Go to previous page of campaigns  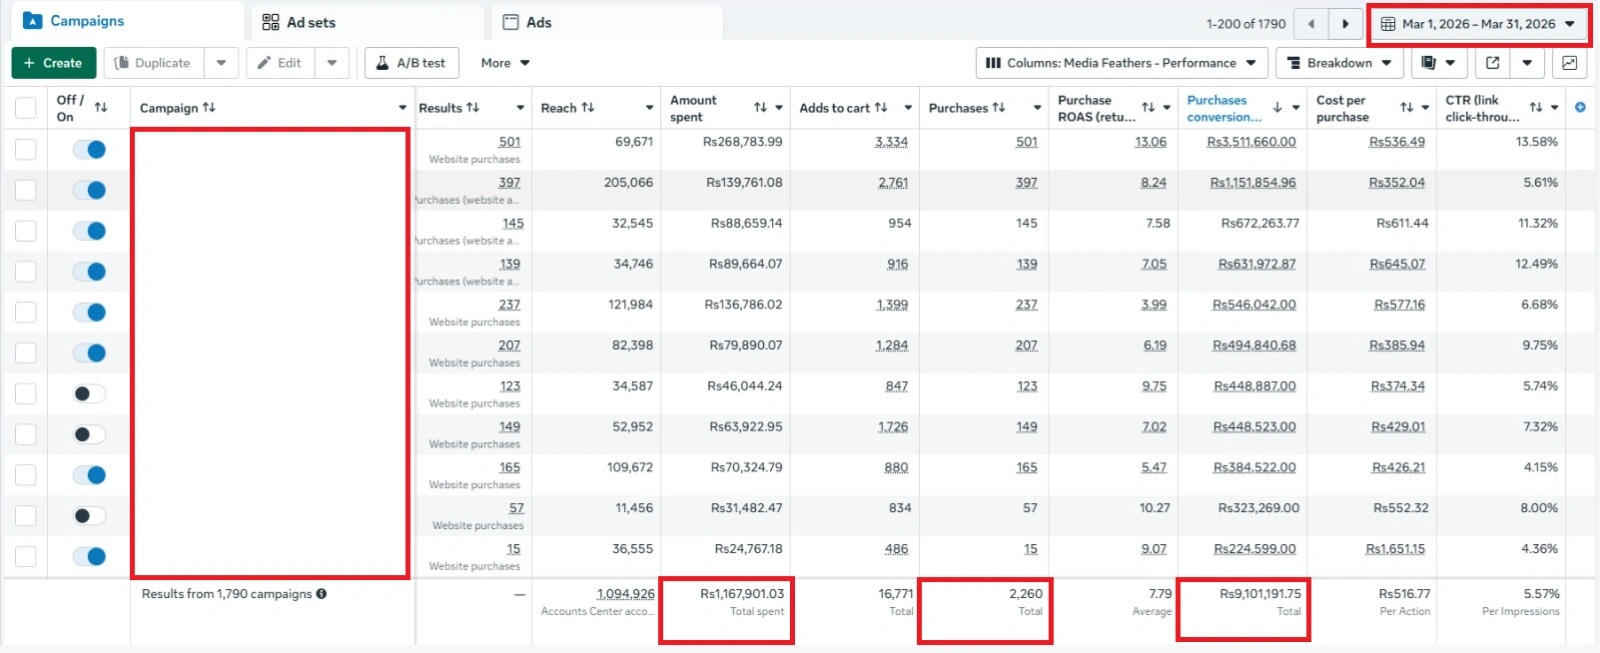coord(1311,24)
